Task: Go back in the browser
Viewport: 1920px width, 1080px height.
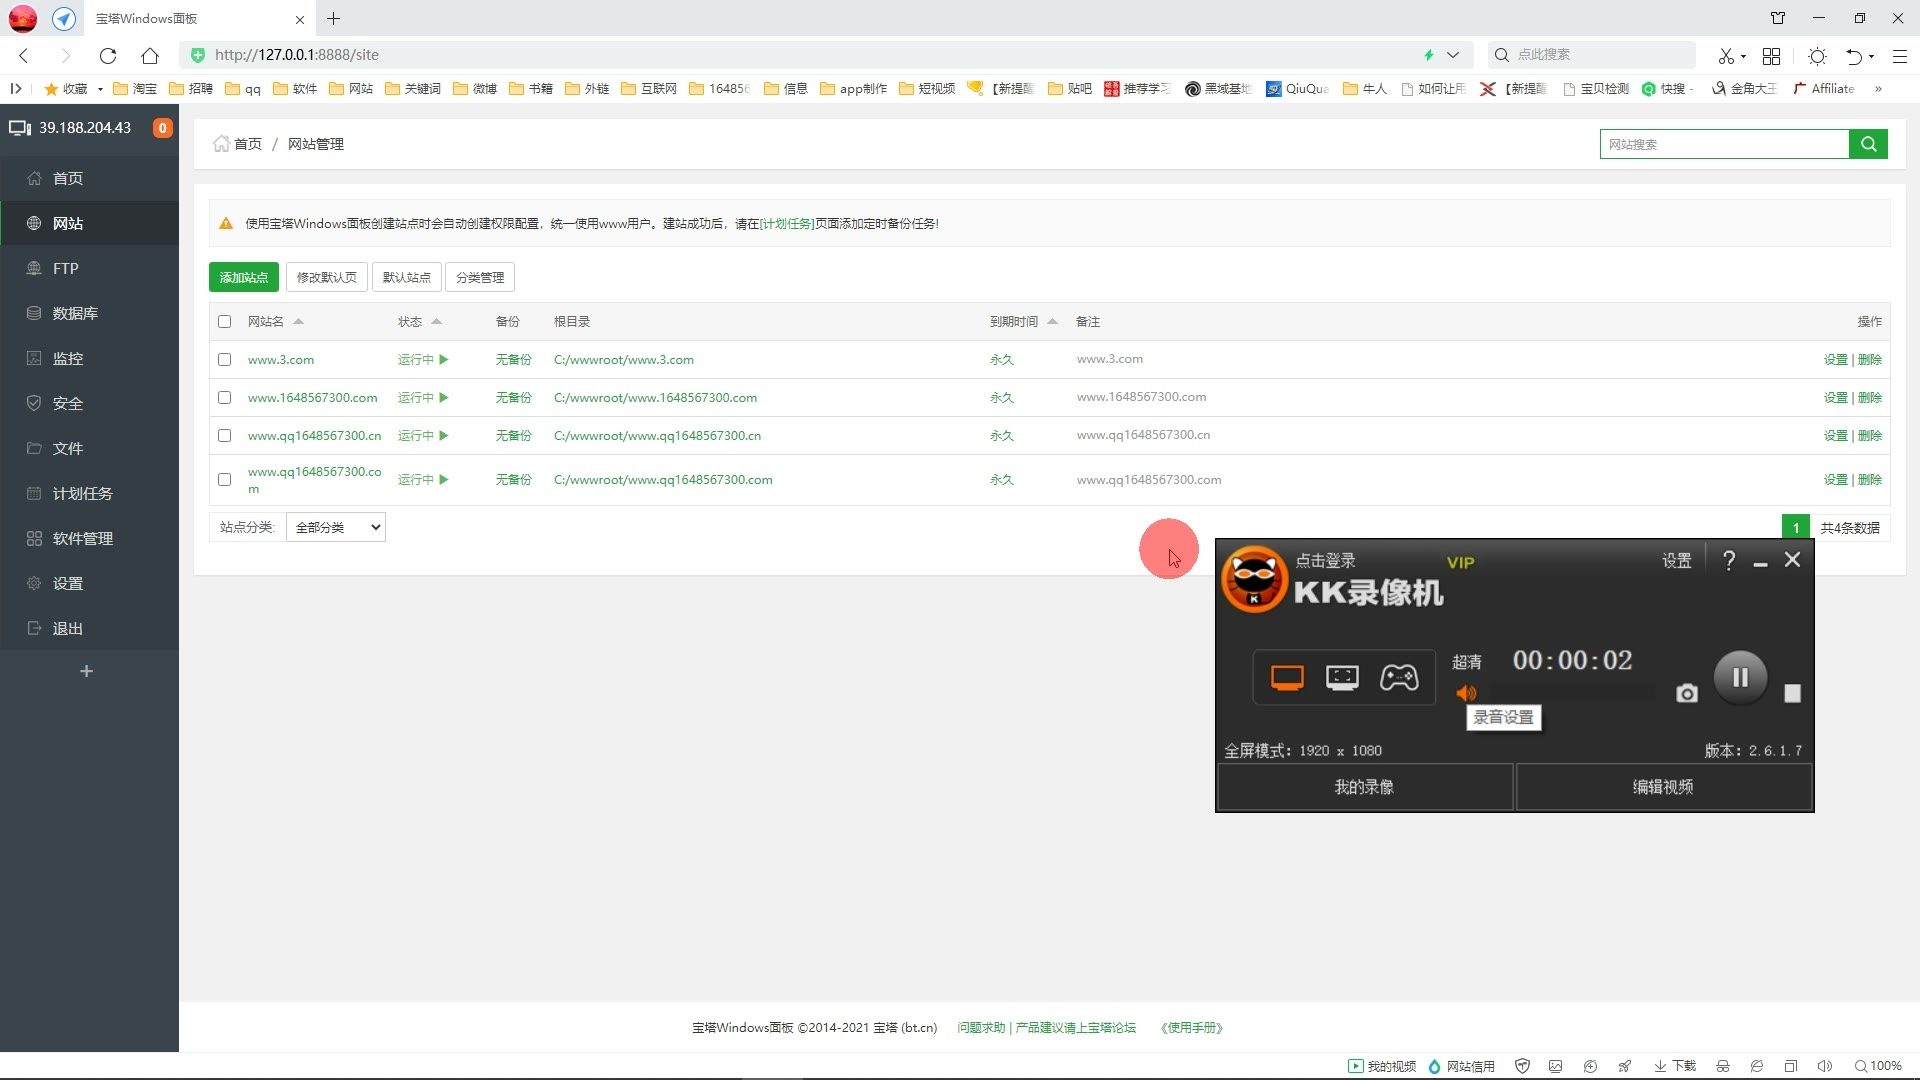Action: (24, 55)
